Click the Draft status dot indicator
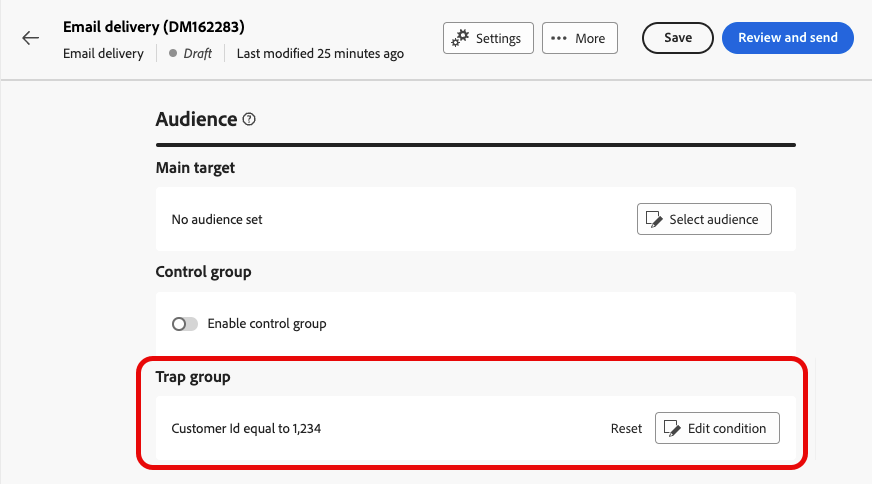The image size is (872, 484). (x=173, y=54)
